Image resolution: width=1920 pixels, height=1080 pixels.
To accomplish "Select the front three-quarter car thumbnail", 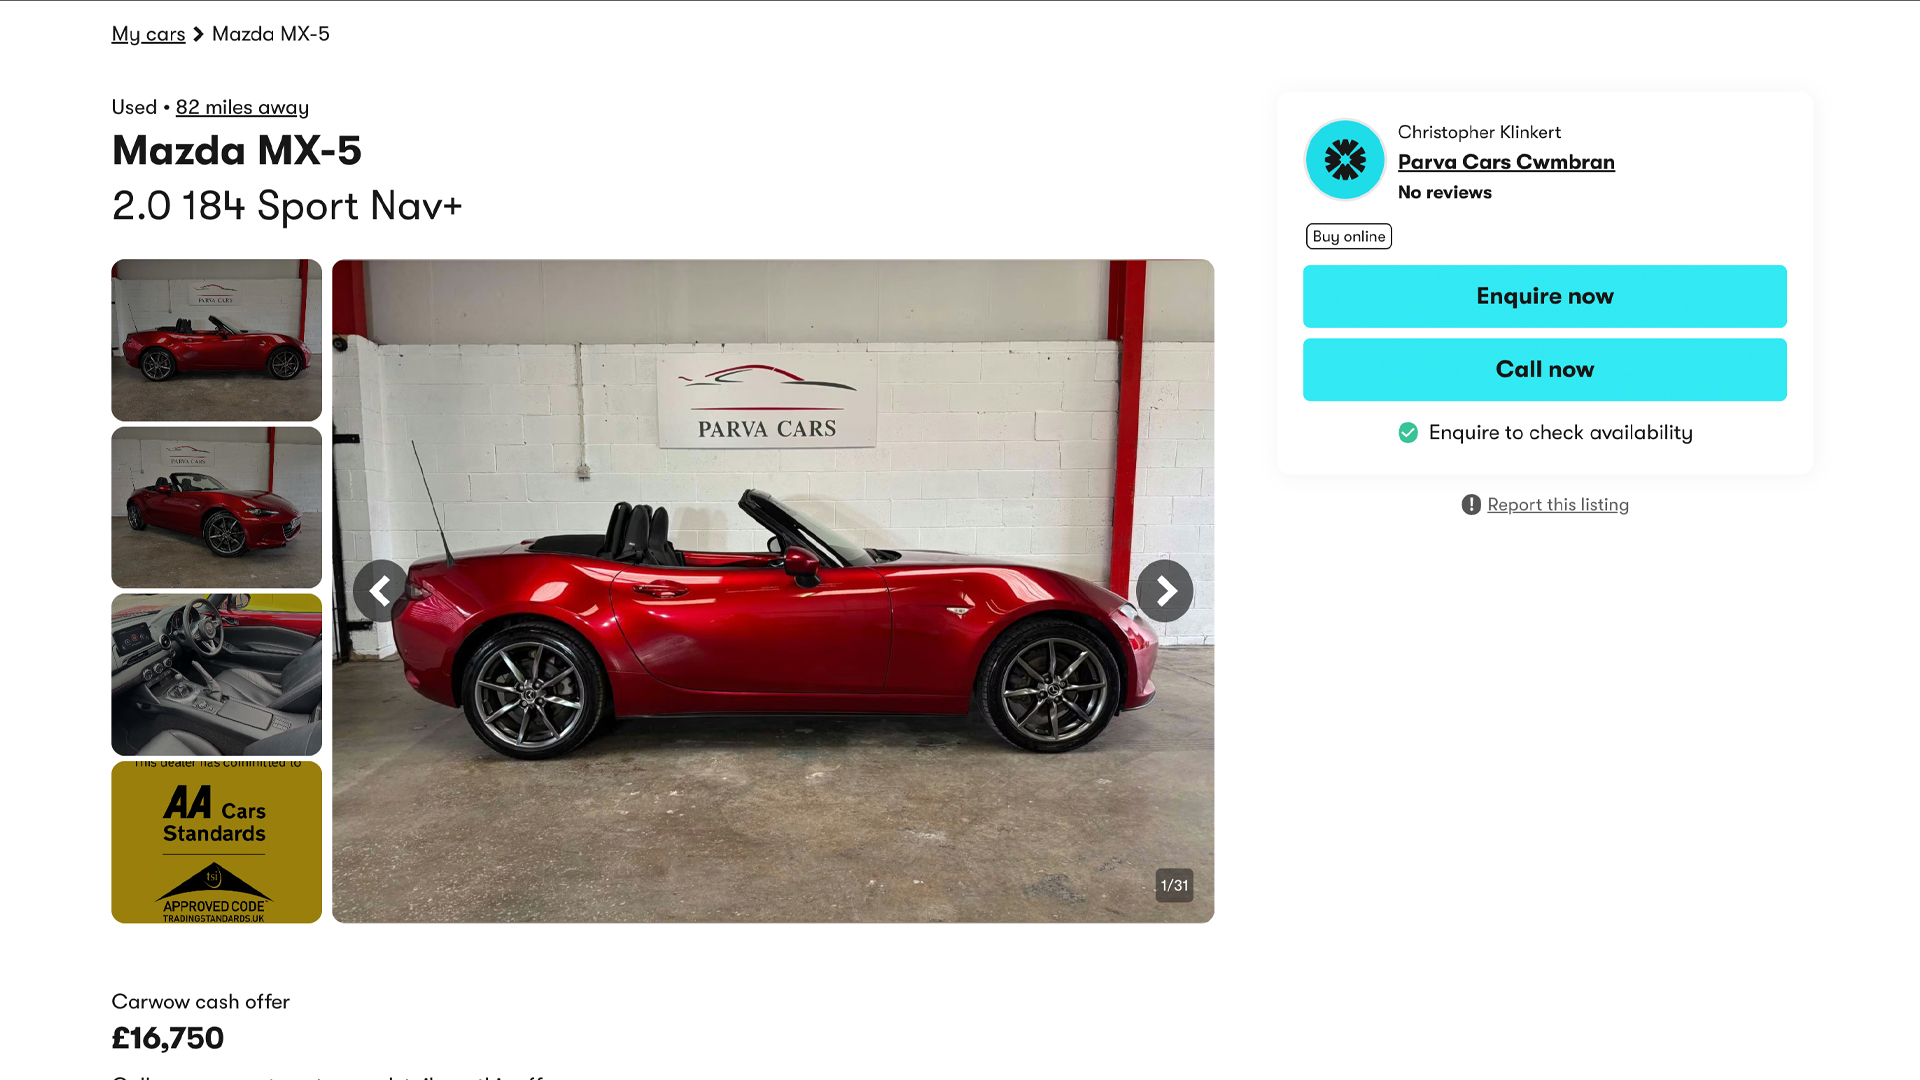I will pyautogui.click(x=217, y=508).
